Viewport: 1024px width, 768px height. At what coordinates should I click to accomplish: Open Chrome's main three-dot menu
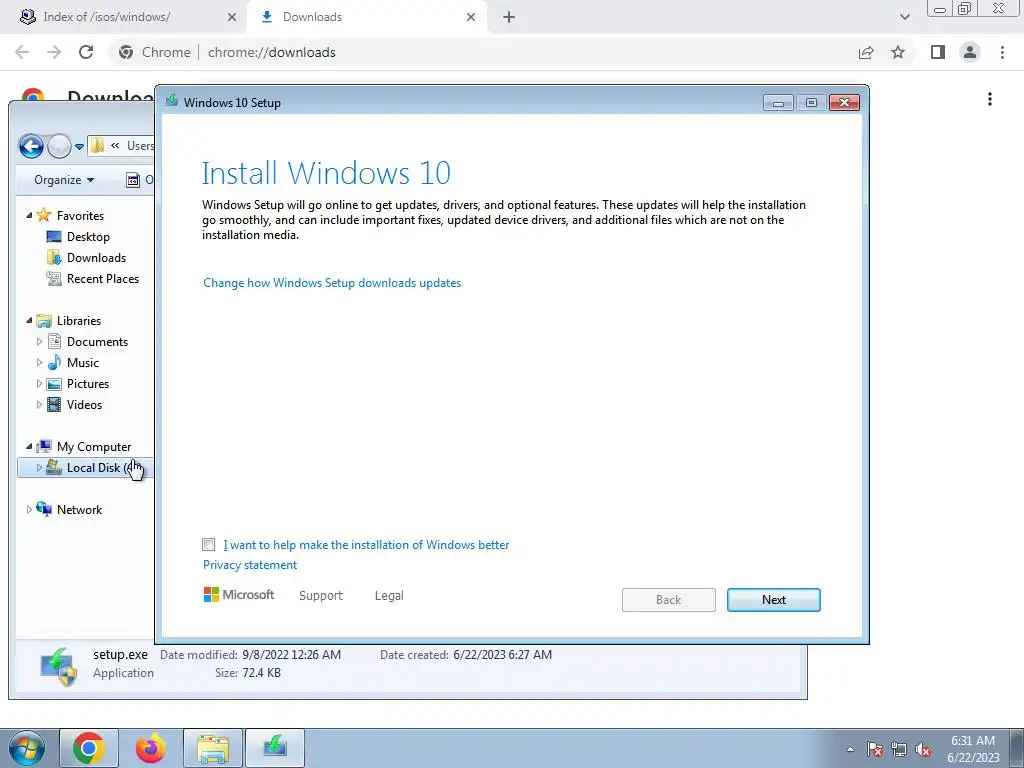1002,52
